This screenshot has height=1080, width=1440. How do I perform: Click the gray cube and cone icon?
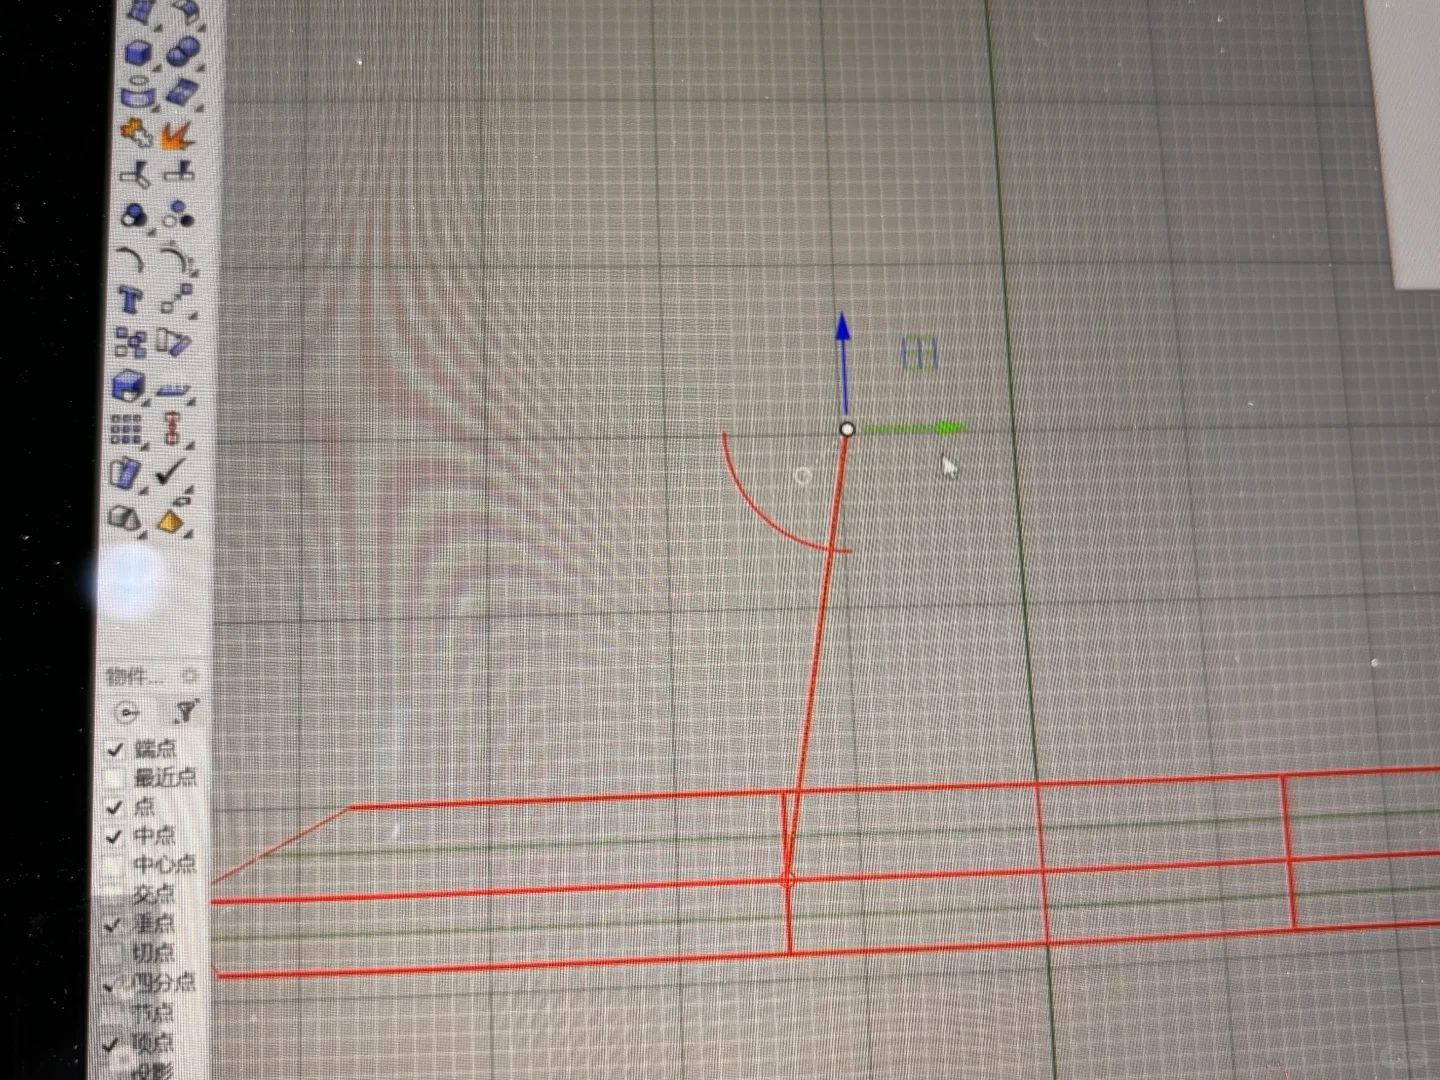click(x=124, y=518)
